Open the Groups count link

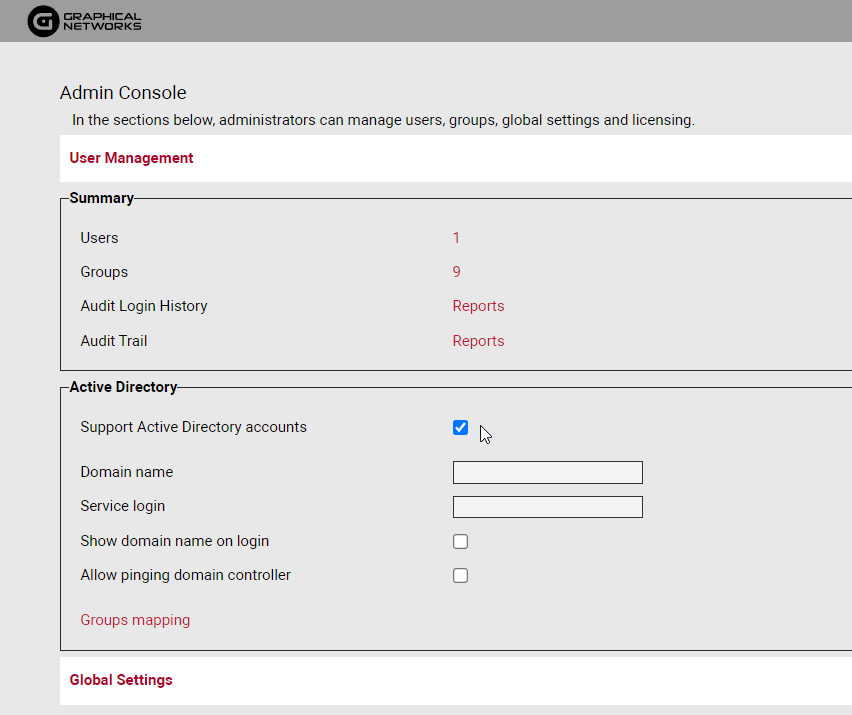click(456, 272)
